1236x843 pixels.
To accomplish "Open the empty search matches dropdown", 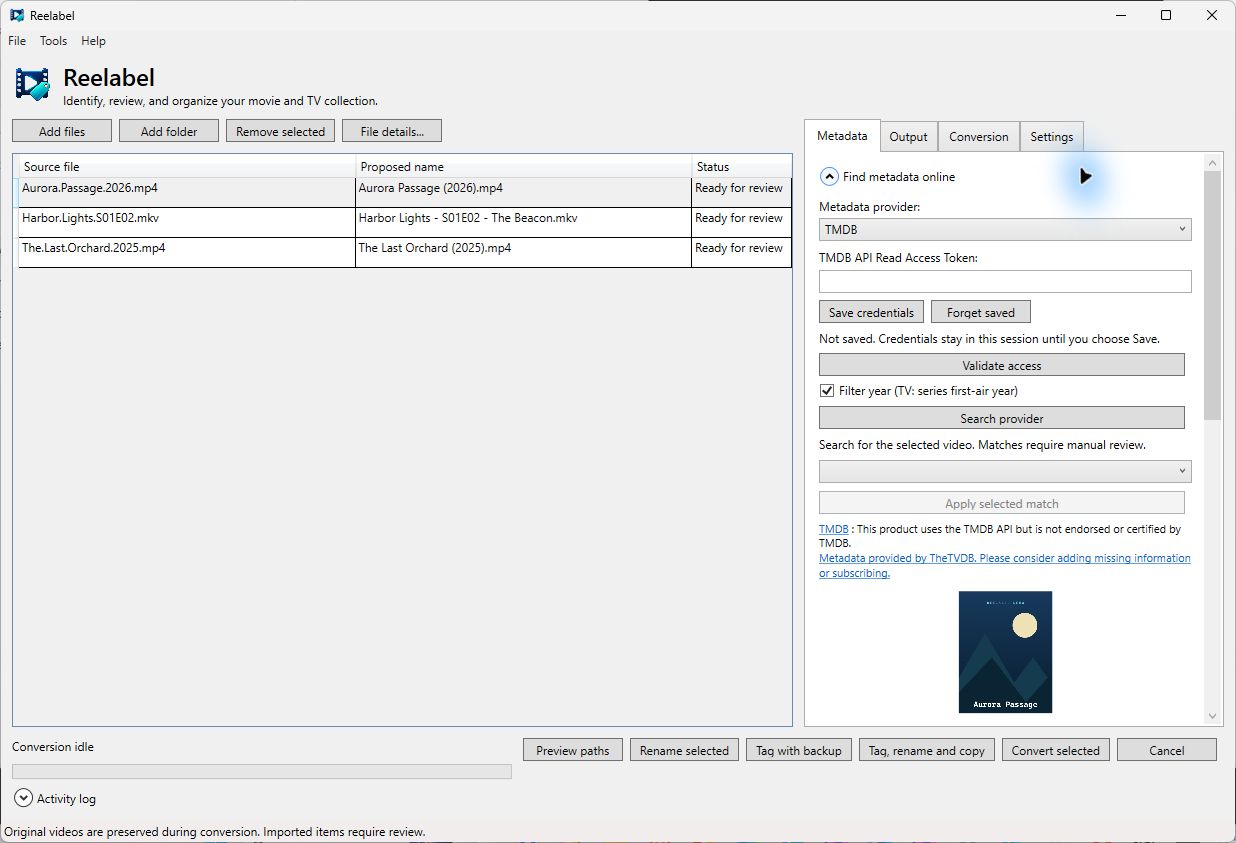I will pos(1005,470).
